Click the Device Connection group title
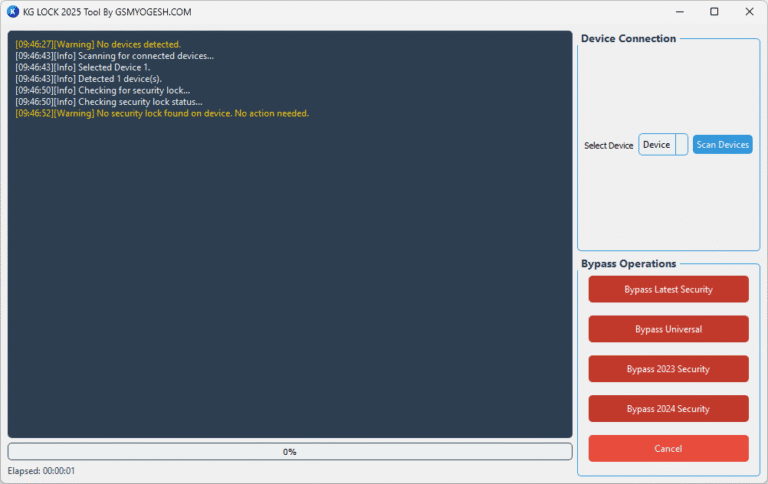The width and height of the screenshot is (768, 484). point(628,39)
